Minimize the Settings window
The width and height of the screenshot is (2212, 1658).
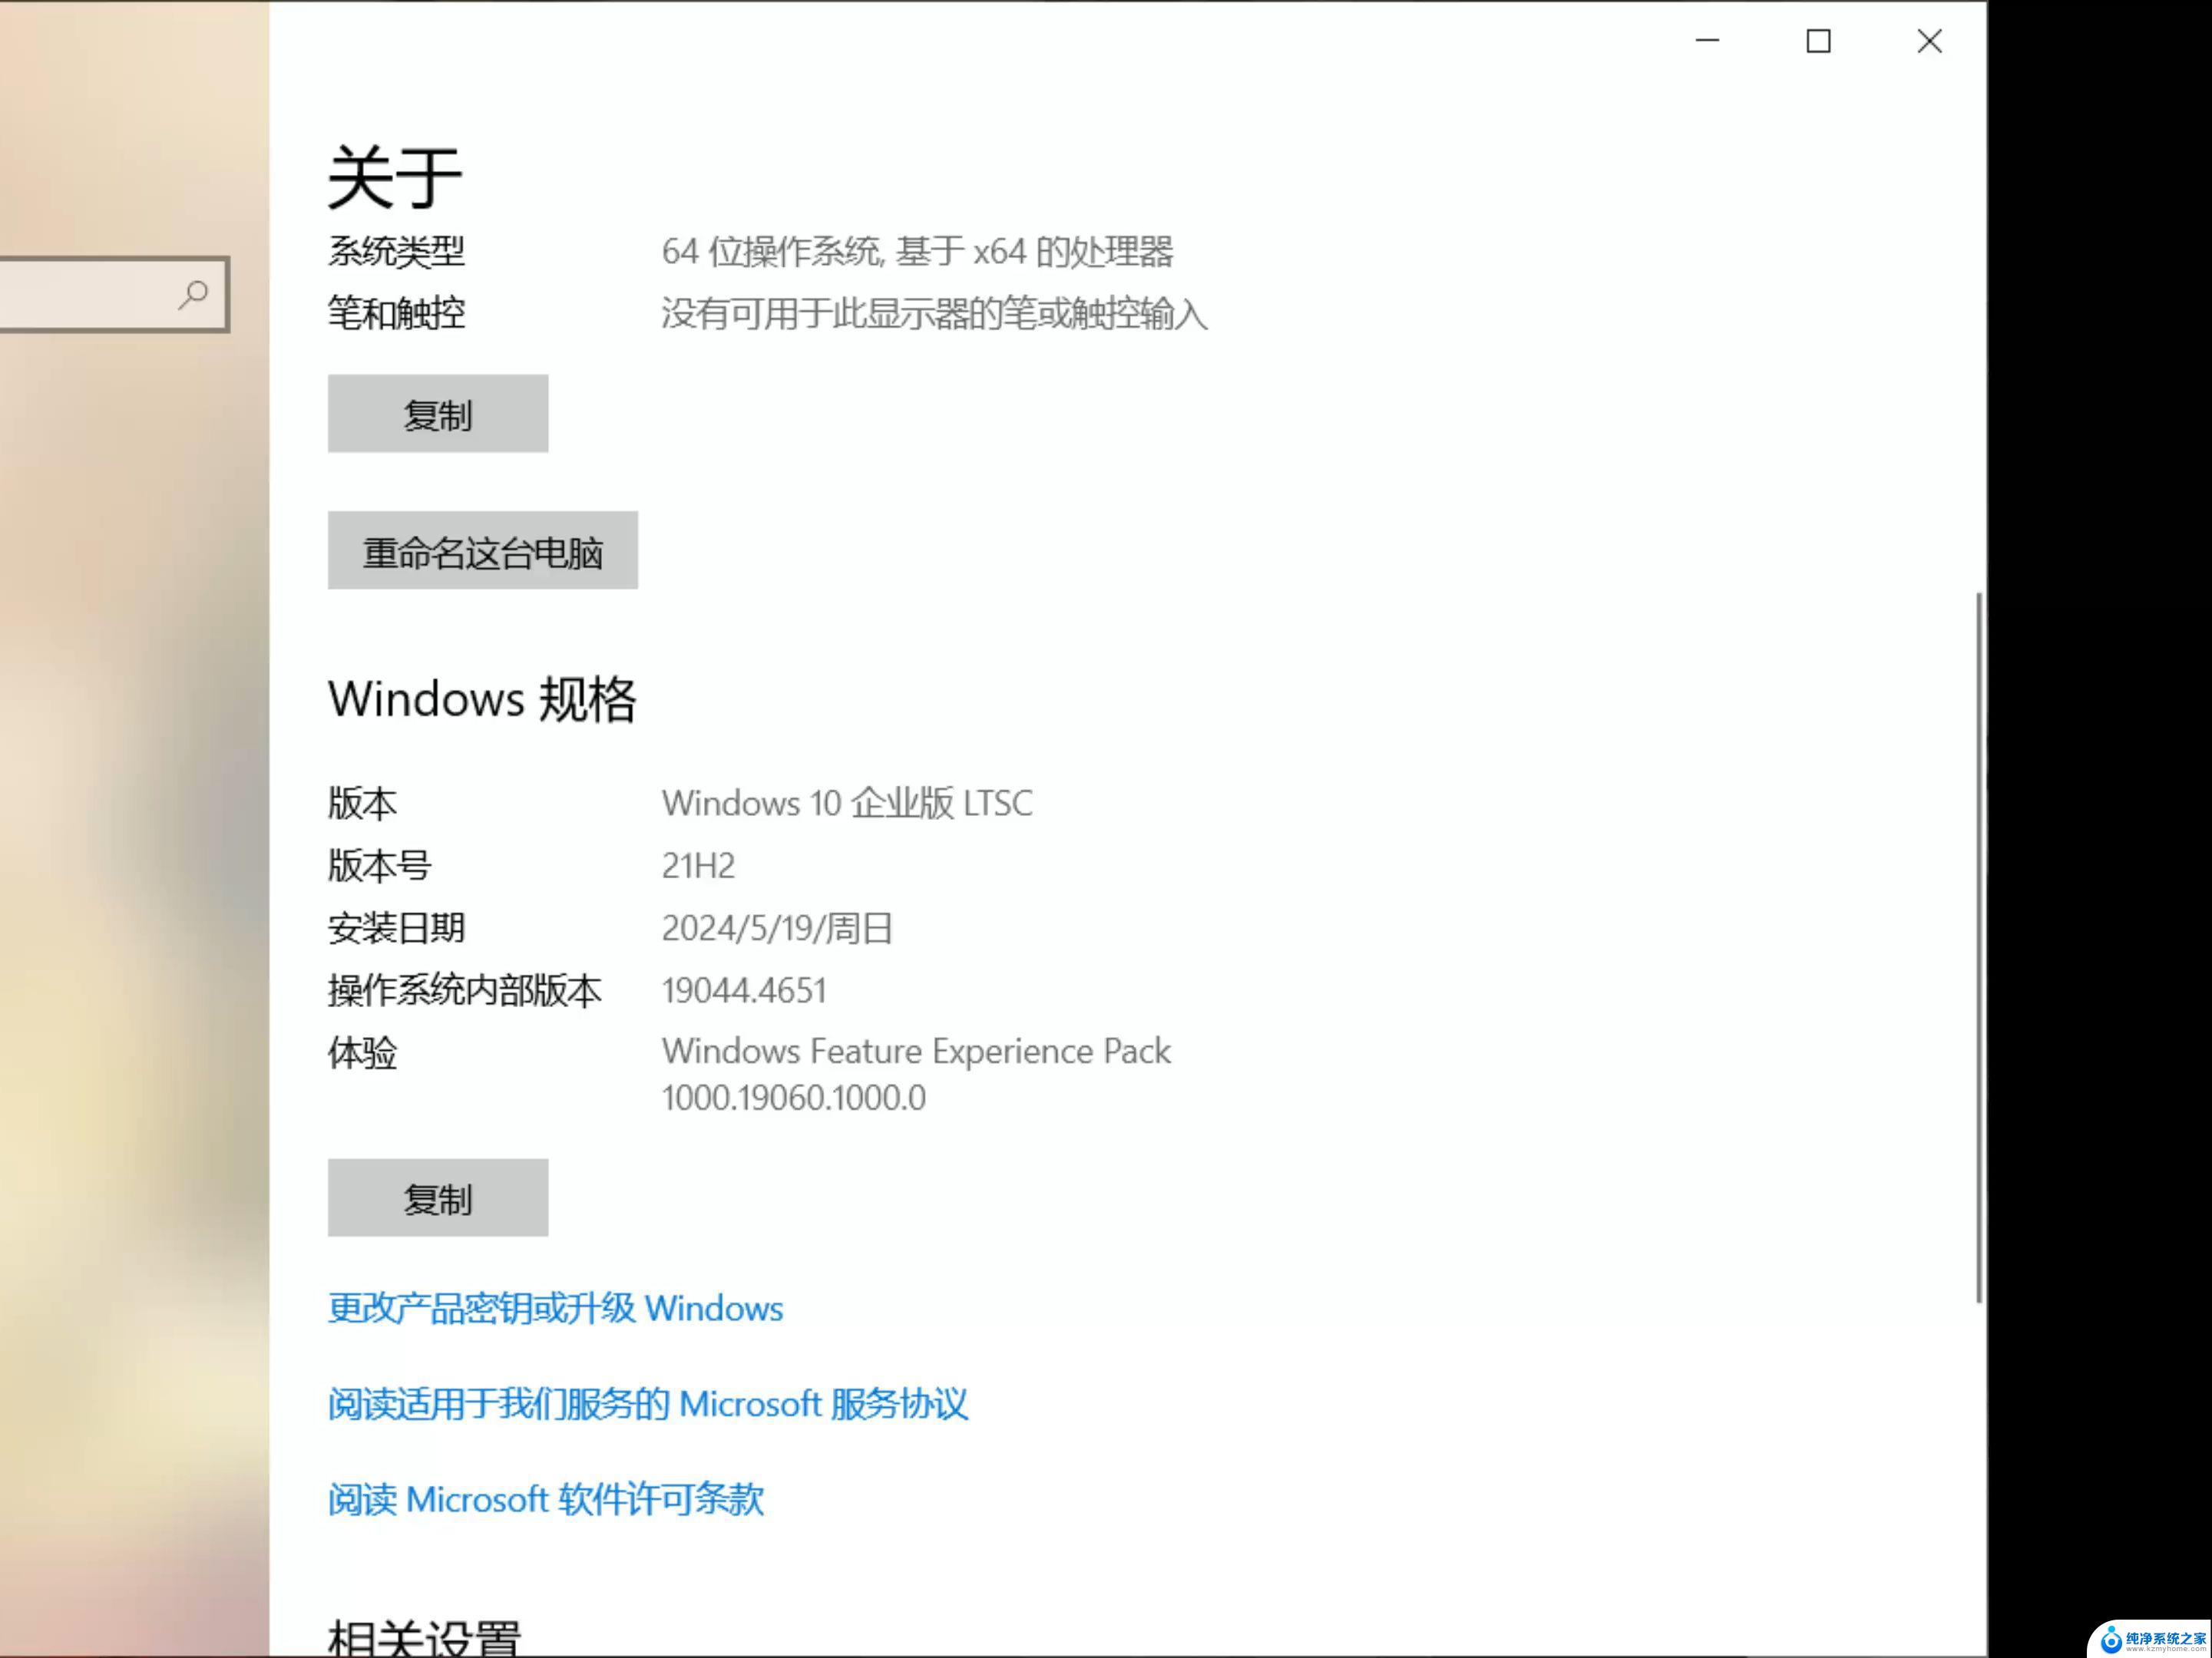[x=1708, y=41]
